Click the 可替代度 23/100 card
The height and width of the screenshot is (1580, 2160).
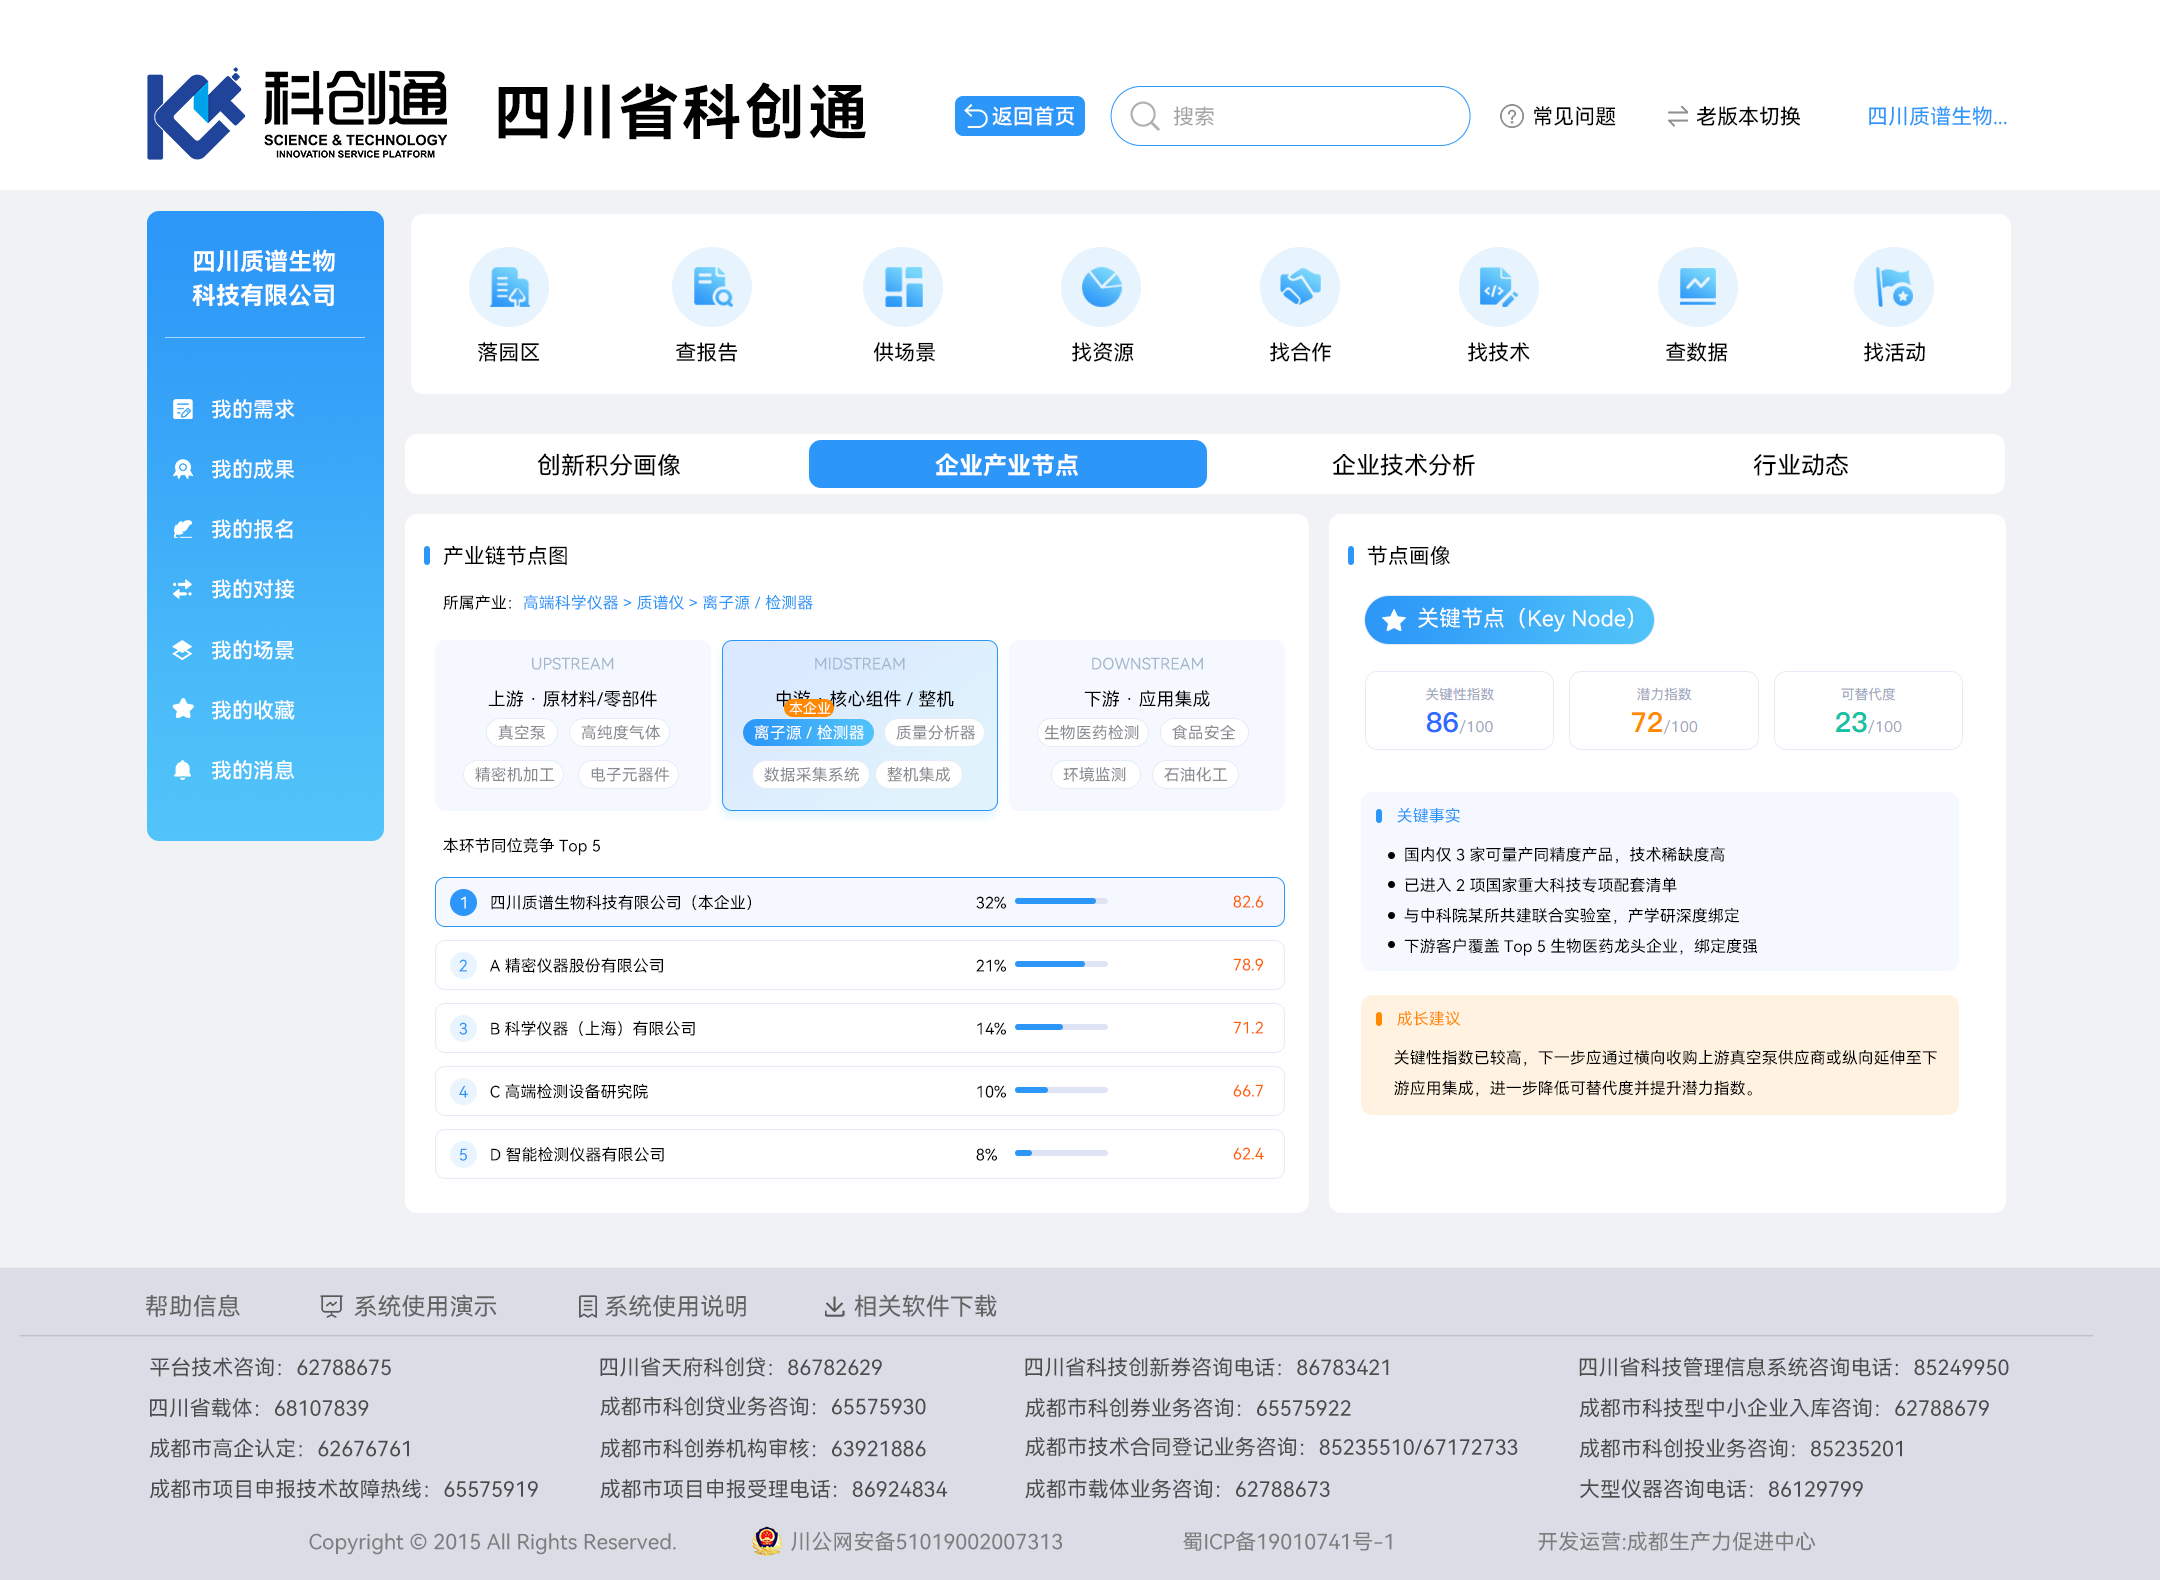(x=1868, y=710)
